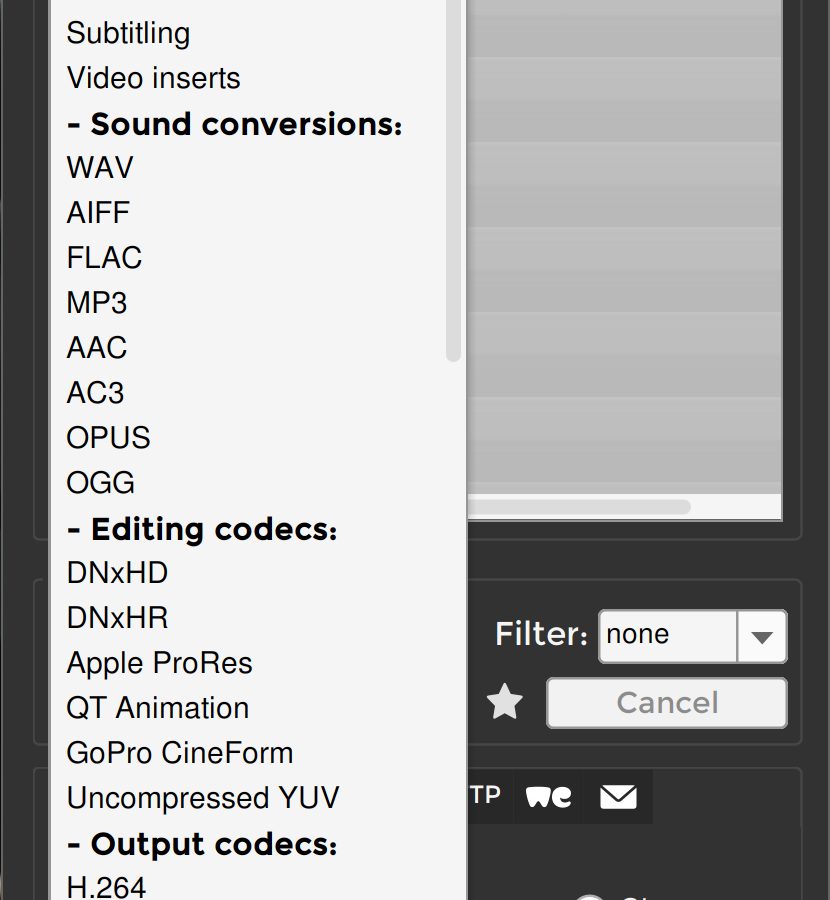Pick GoPro CineForm from the list
The image size is (830, 900).
pyautogui.click(x=180, y=753)
